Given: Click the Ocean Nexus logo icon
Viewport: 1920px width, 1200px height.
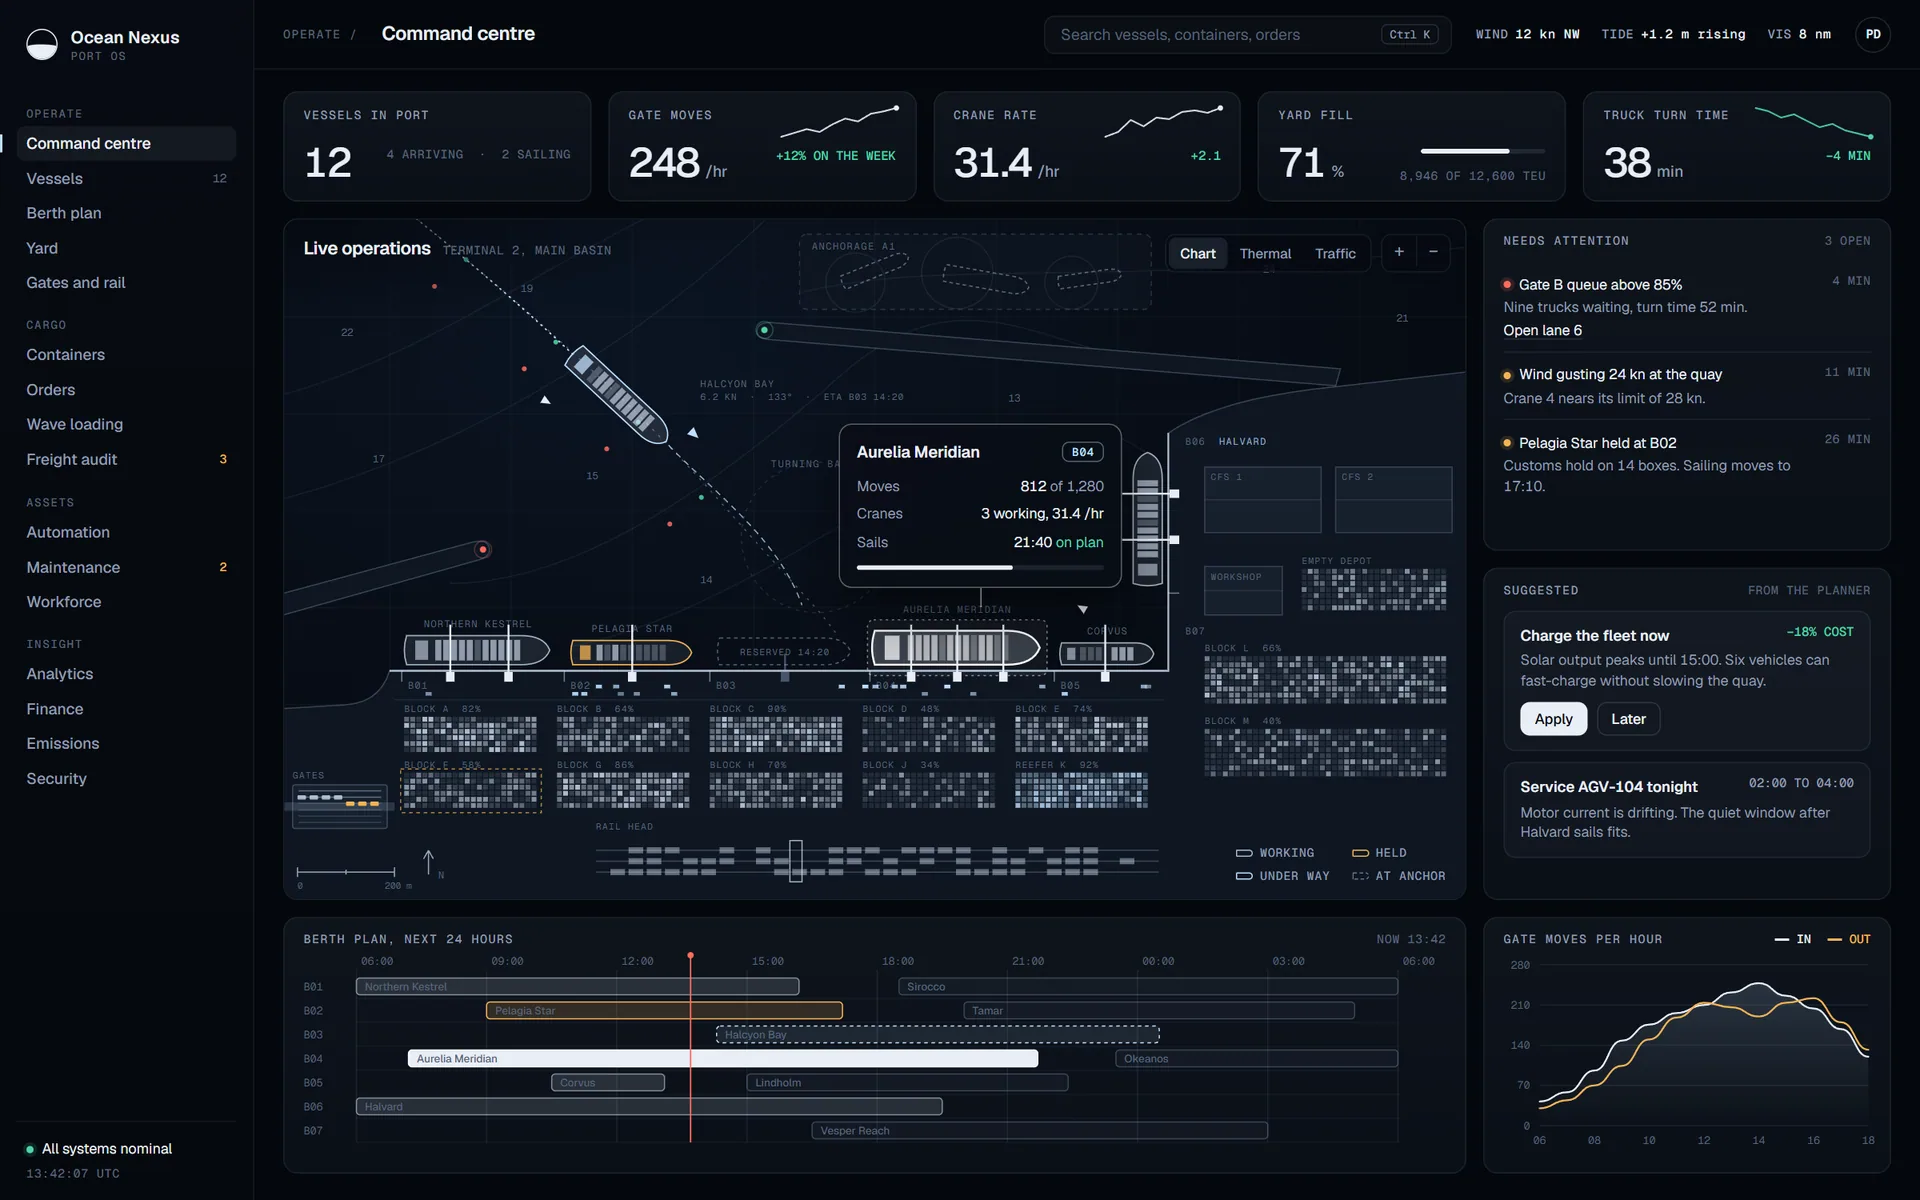Looking at the screenshot, I should [x=42, y=45].
